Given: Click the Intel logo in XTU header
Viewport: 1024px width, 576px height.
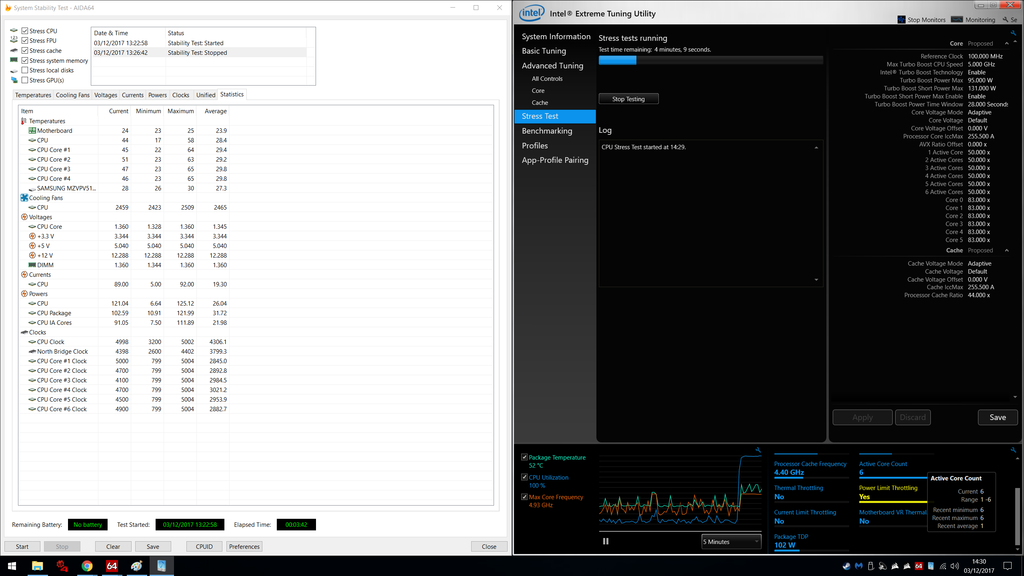Looking at the screenshot, I should click(531, 13).
